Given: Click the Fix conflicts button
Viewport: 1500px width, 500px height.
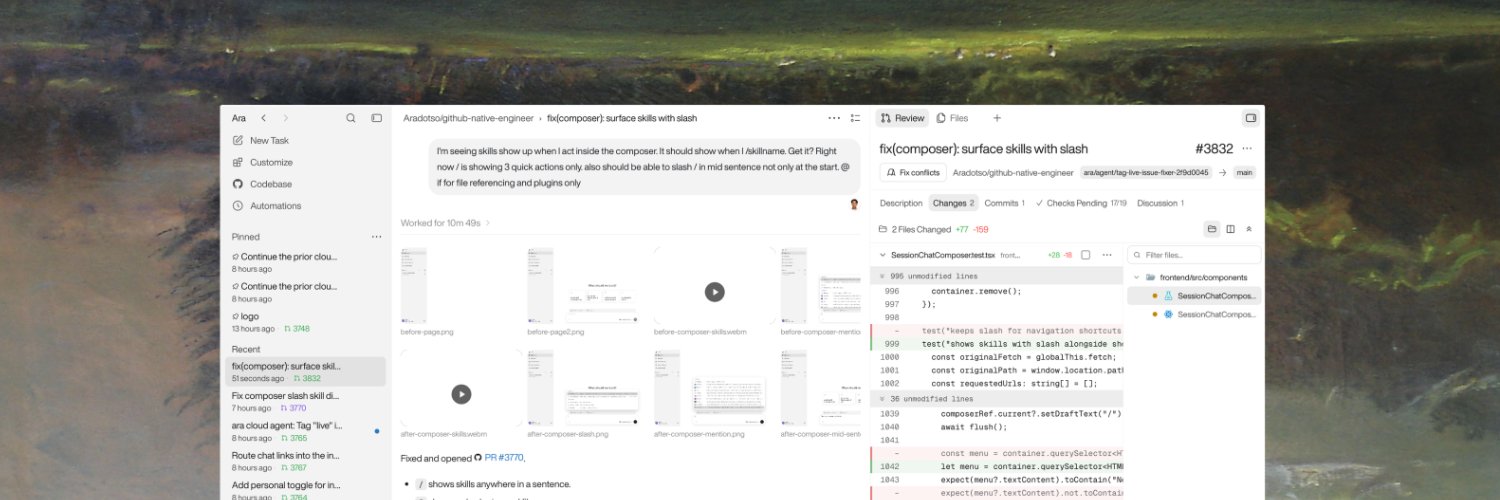Looking at the screenshot, I should pos(913,172).
